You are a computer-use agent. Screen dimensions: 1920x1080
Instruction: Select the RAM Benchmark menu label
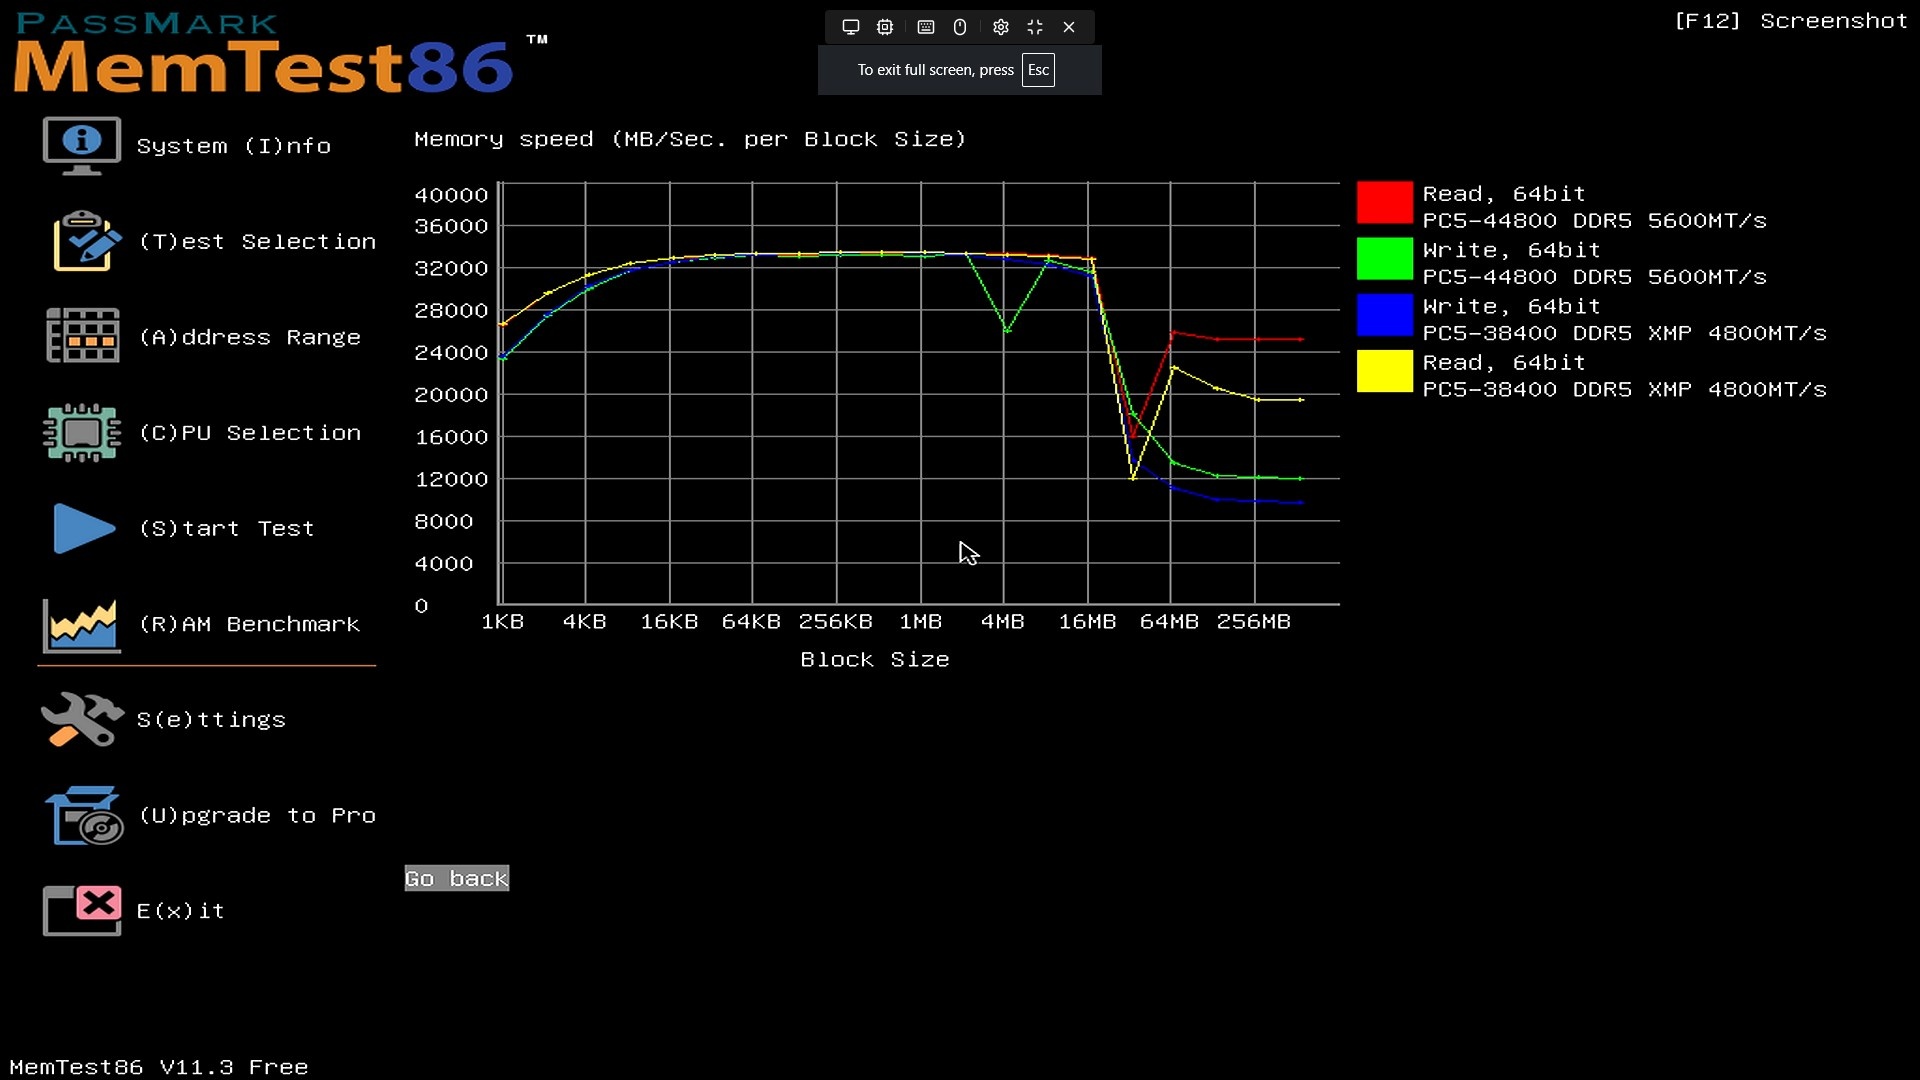coord(249,624)
